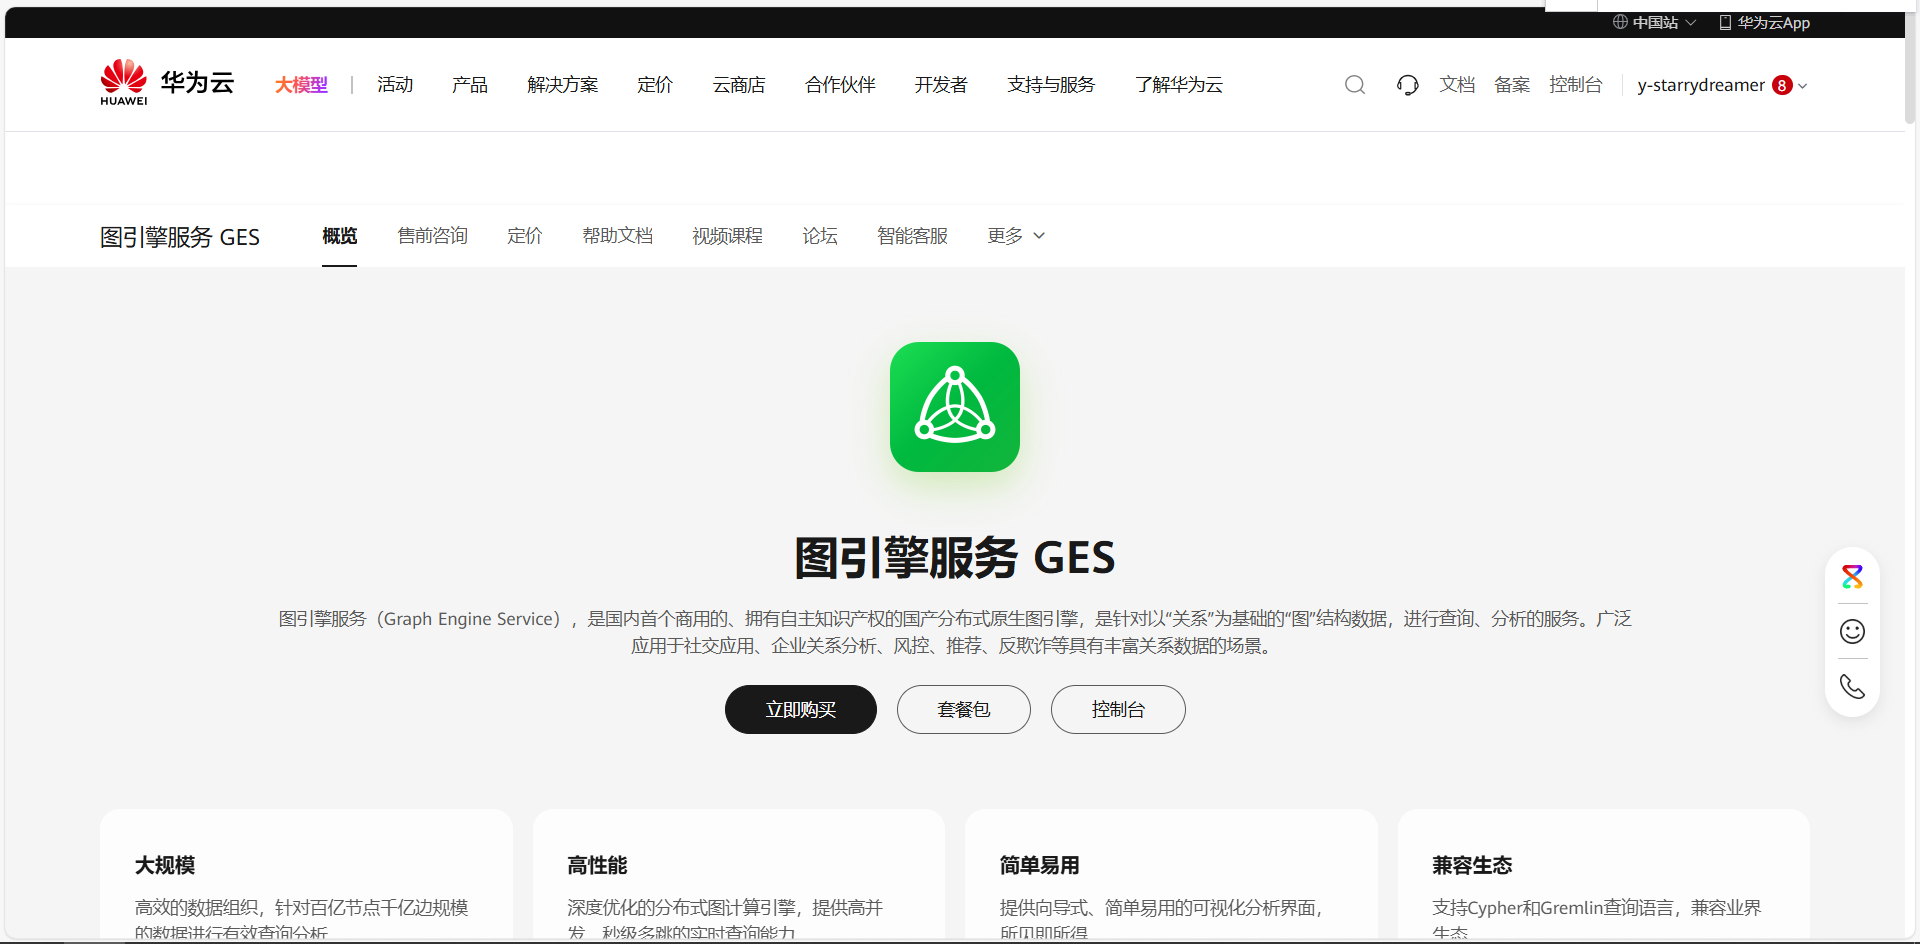Open the 解决方案 menu
Viewport: 1920px width, 944px height.
(563, 85)
